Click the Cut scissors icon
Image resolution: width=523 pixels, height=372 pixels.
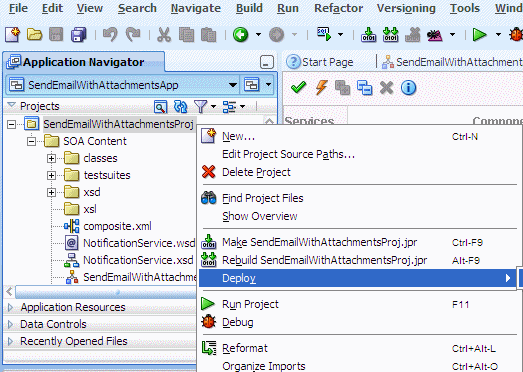[x=164, y=34]
